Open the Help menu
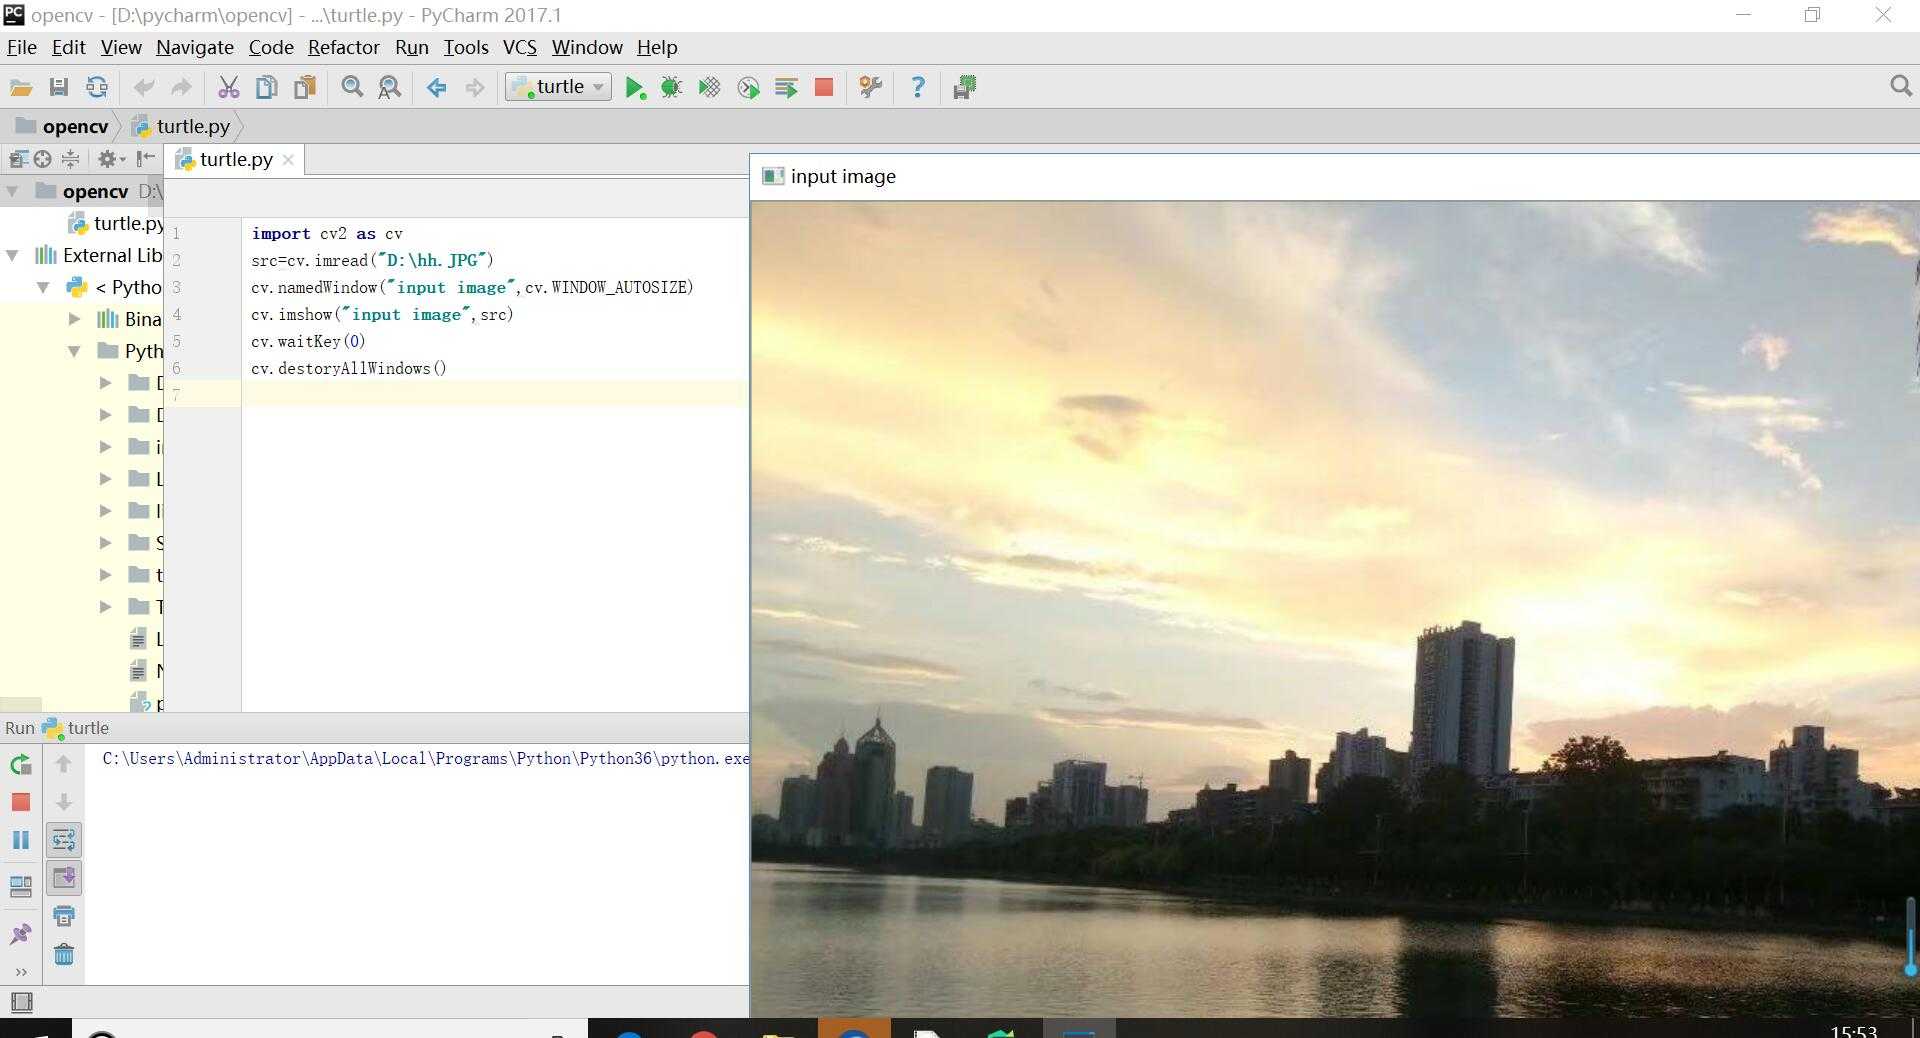This screenshot has width=1920, height=1038. [657, 47]
